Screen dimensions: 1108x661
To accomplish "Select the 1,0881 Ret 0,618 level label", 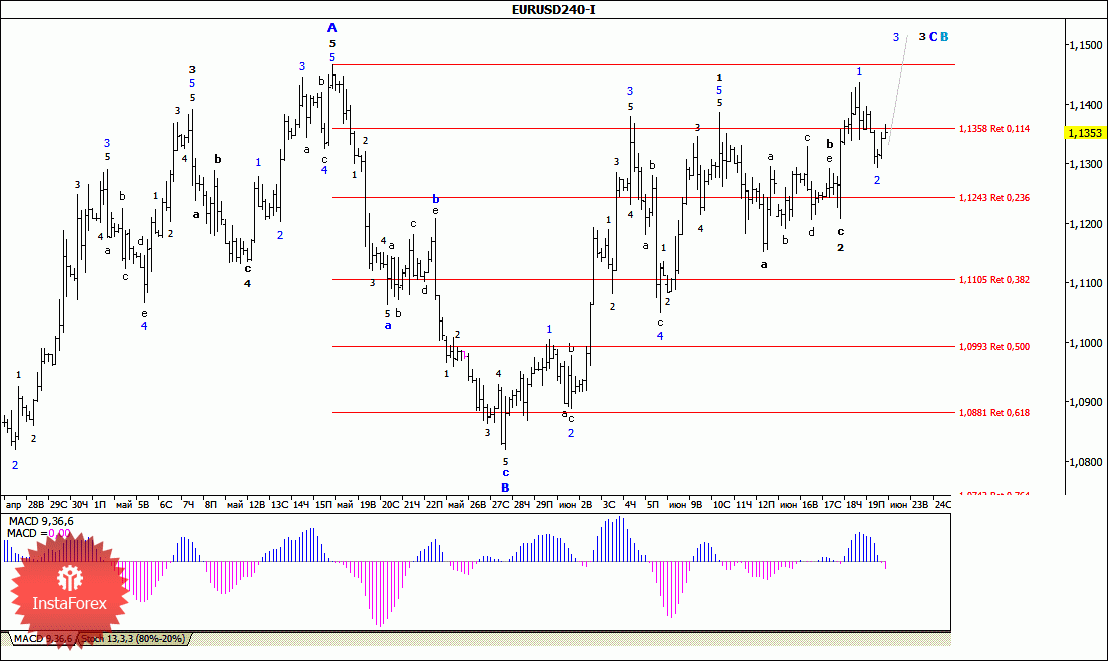I will pyautogui.click(x=994, y=412).
